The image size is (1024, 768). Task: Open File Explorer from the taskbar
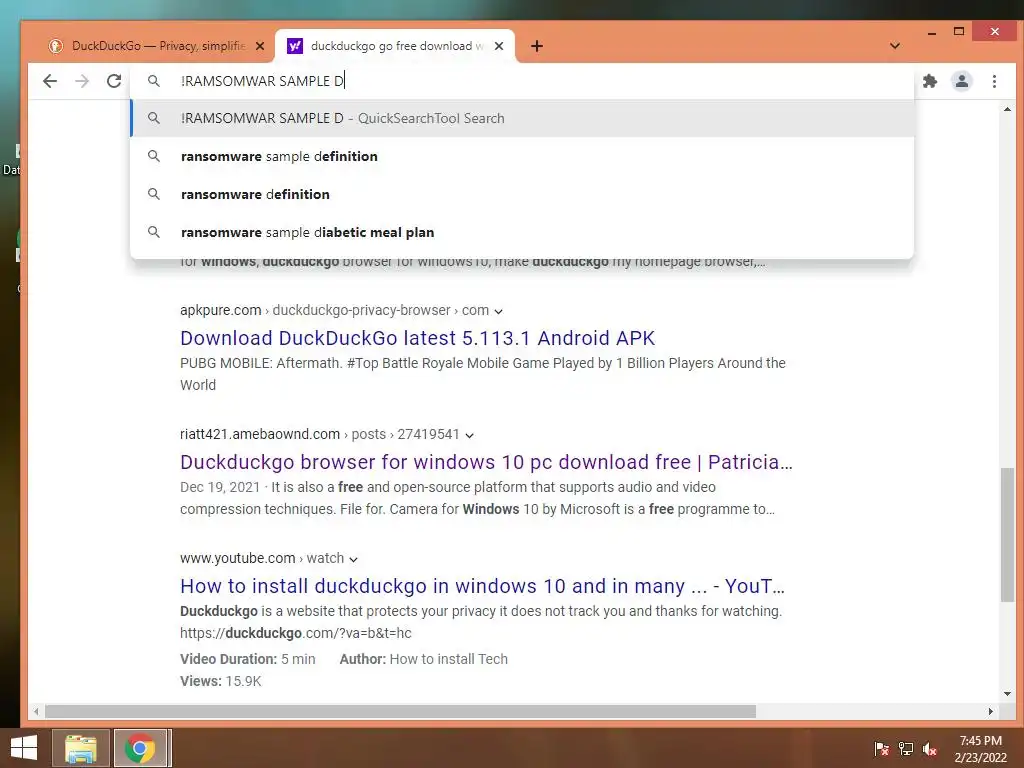[80, 748]
